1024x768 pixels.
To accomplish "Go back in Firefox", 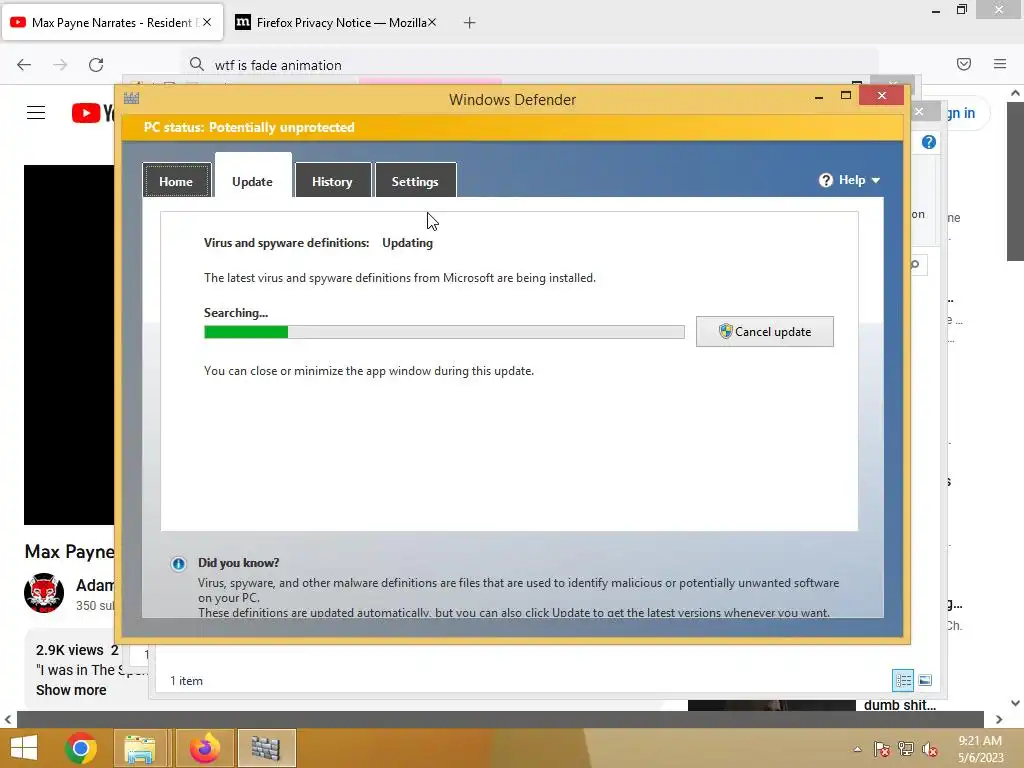I will click(24, 64).
